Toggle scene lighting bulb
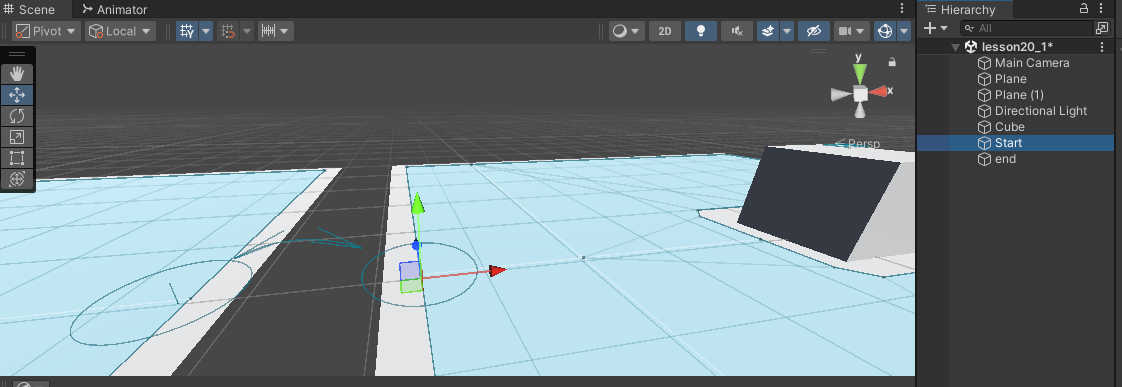Screen dimensions: 1122x387 pyautogui.click(x=701, y=31)
